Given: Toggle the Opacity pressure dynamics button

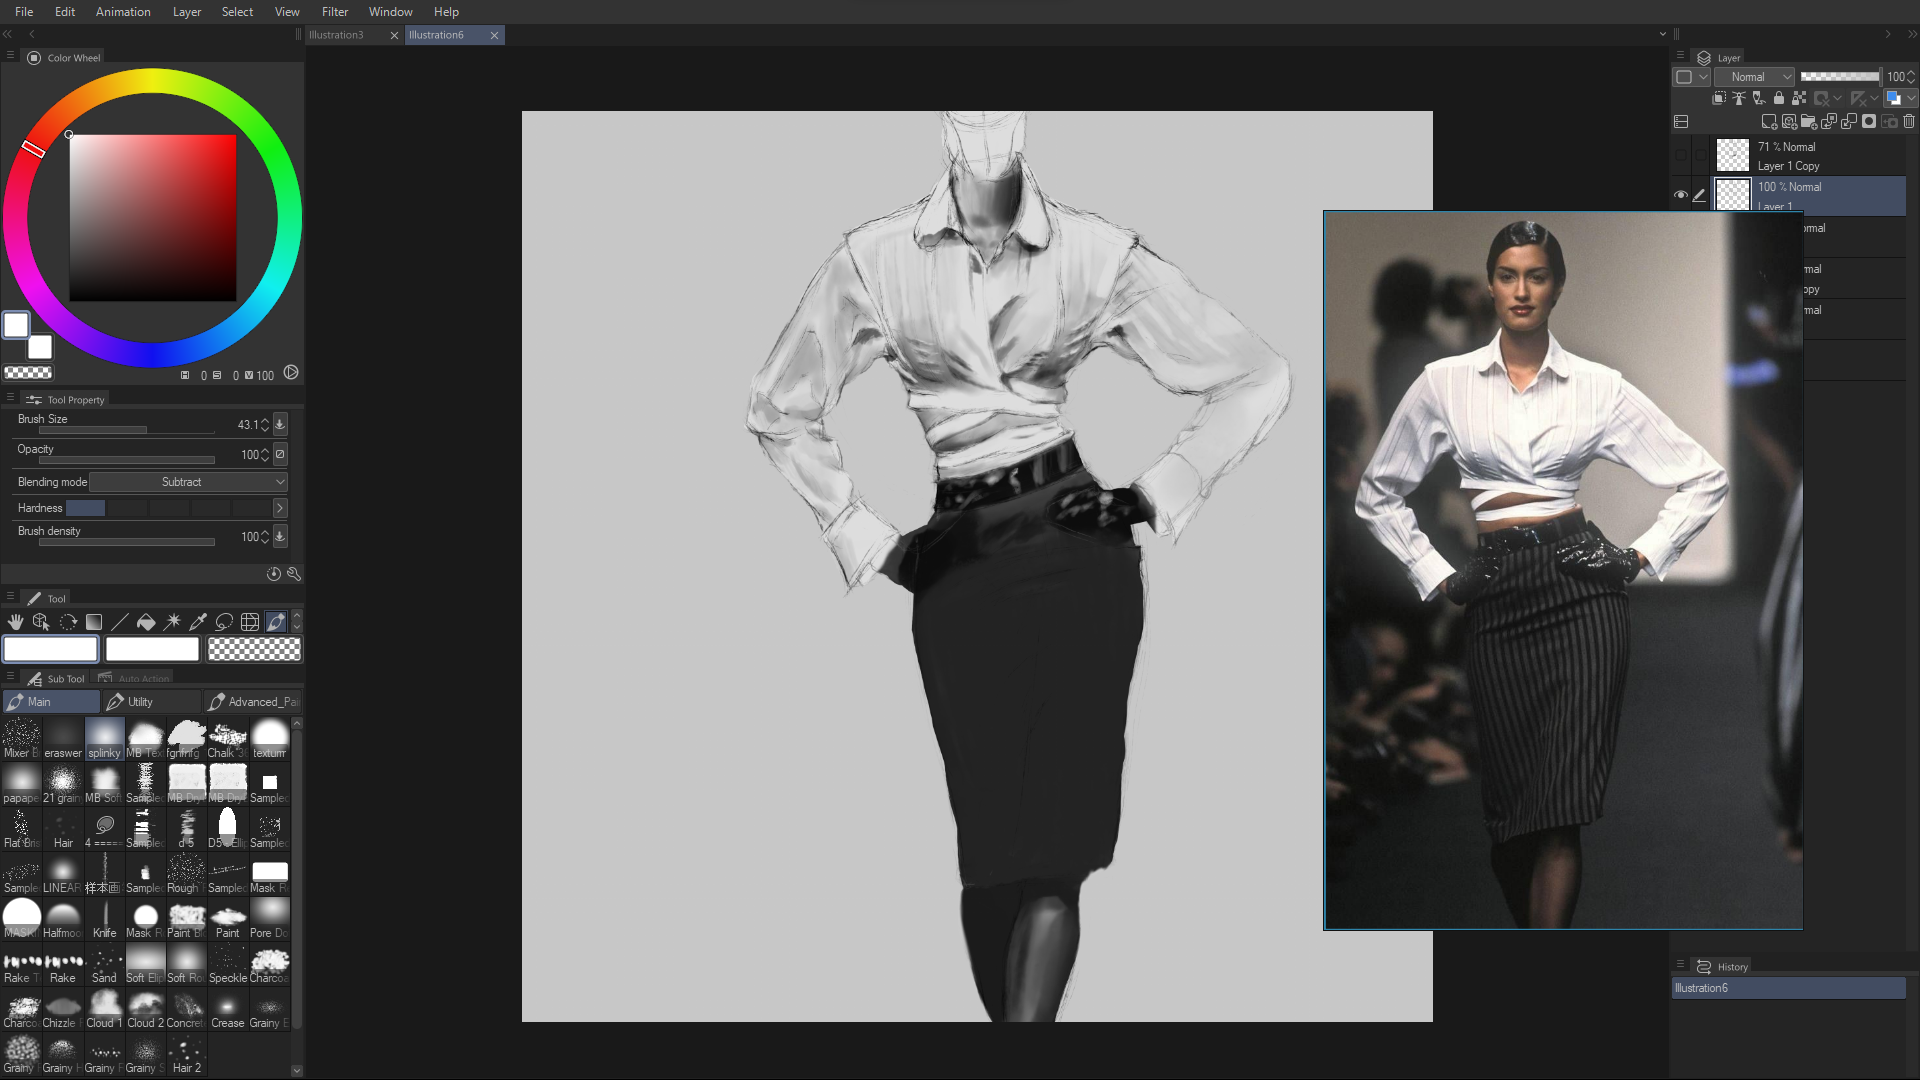Looking at the screenshot, I should click(x=280, y=454).
